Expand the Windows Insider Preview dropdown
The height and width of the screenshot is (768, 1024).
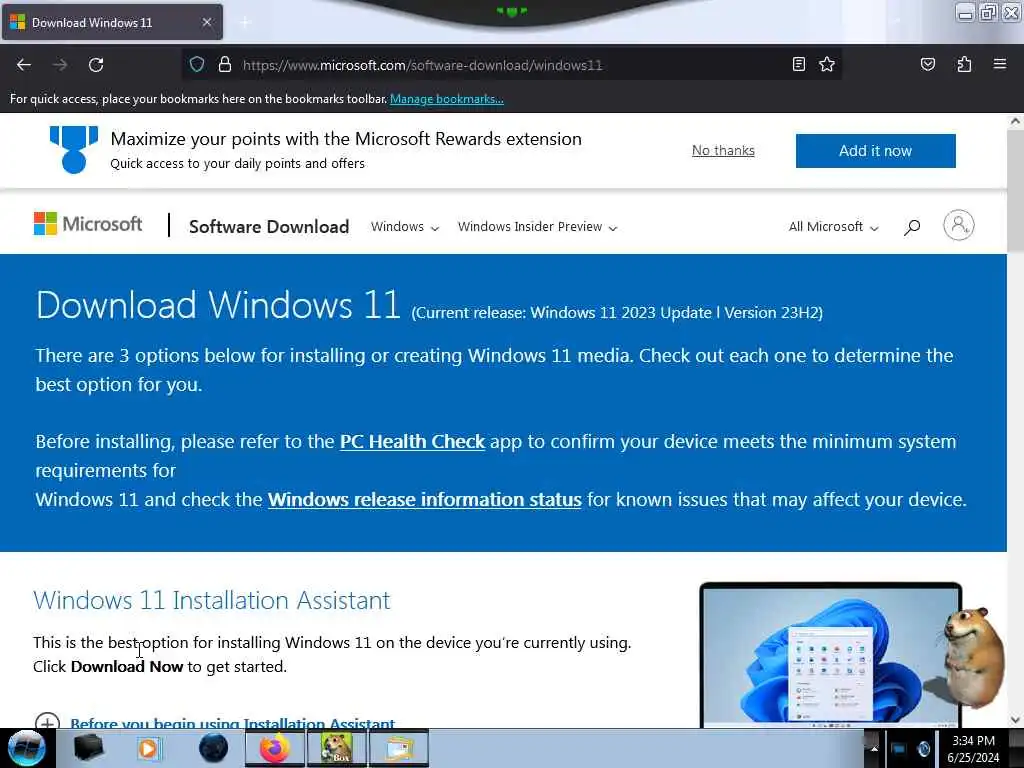coord(537,227)
